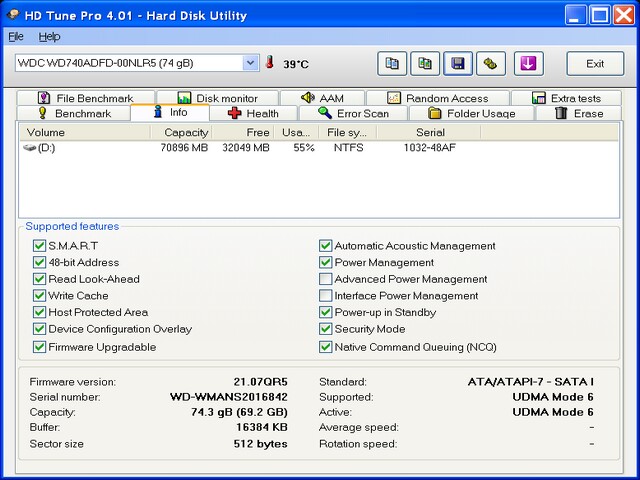
Task: Toggle the Power Management checkbox
Action: pos(325,262)
